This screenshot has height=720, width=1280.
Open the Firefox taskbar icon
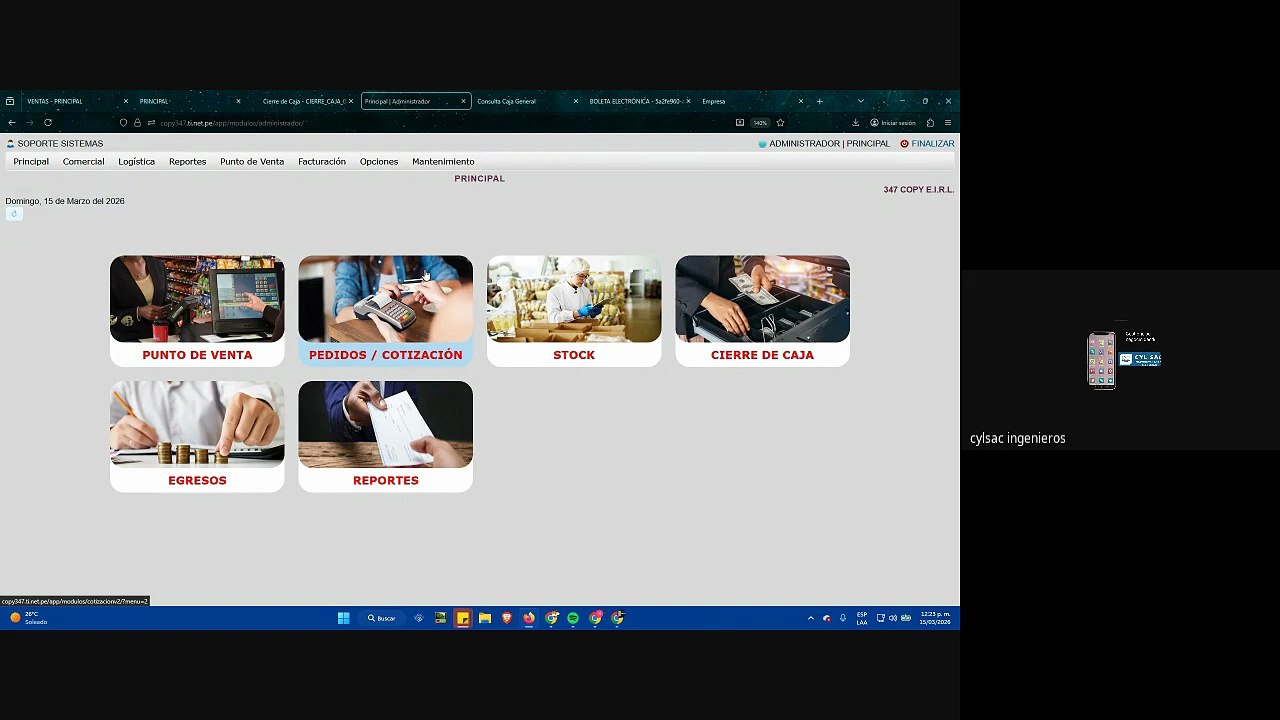click(529, 618)
